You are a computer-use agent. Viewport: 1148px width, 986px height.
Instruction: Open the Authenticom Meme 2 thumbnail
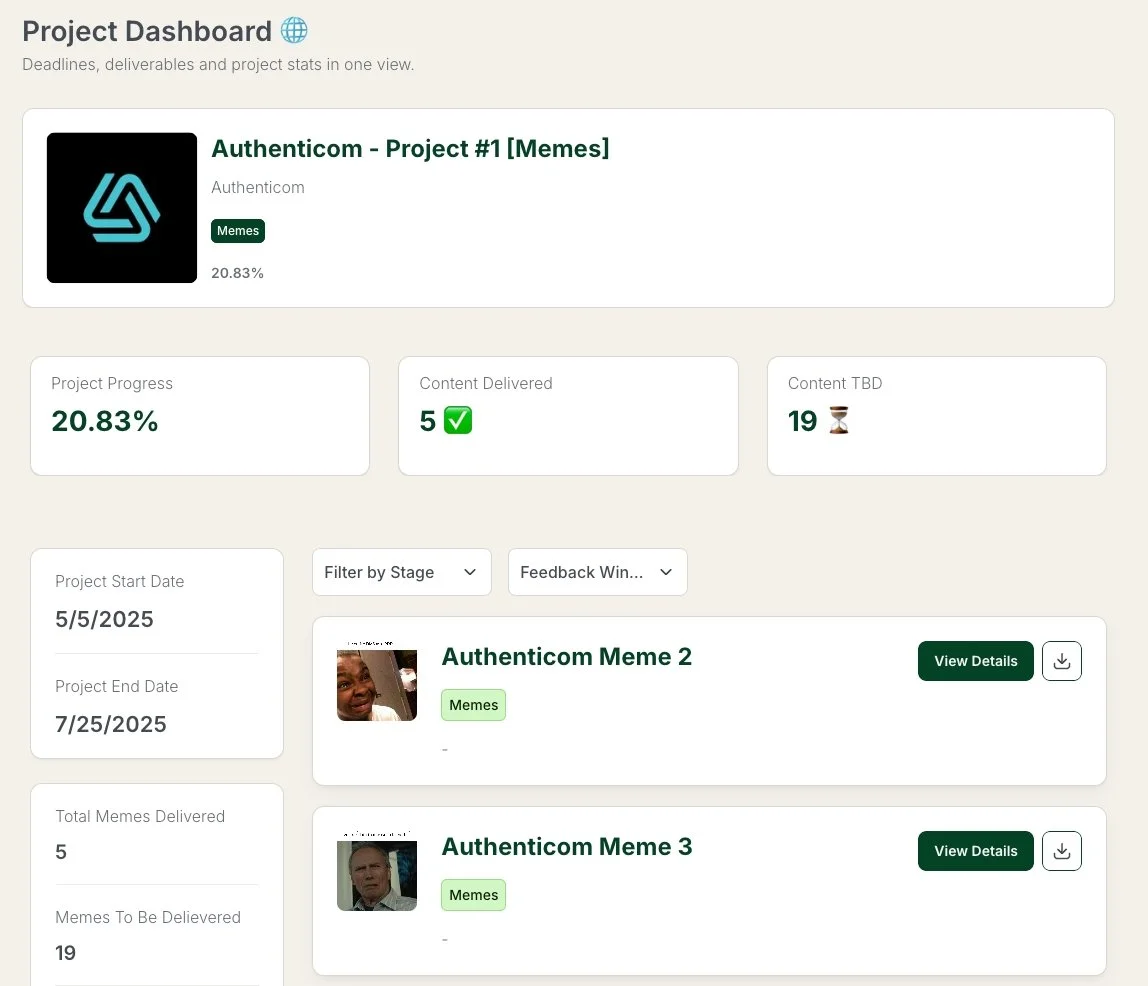pos(377,681)
